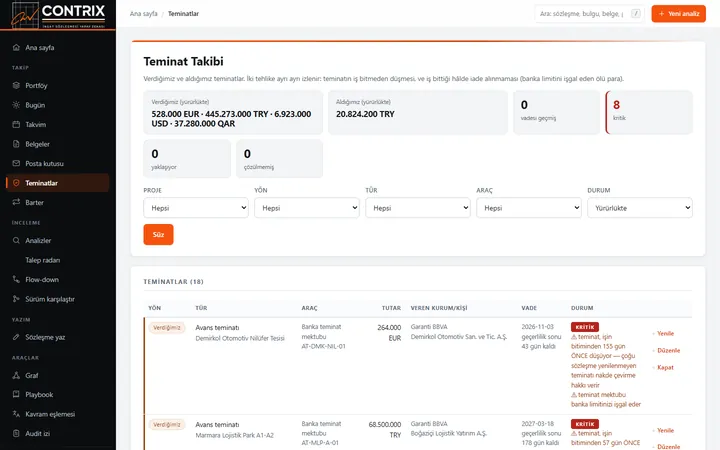Image resolution: width=720 pixels, height=450 pixels.
Task: Click the Belgeler document icon
Action: point(16,144)
